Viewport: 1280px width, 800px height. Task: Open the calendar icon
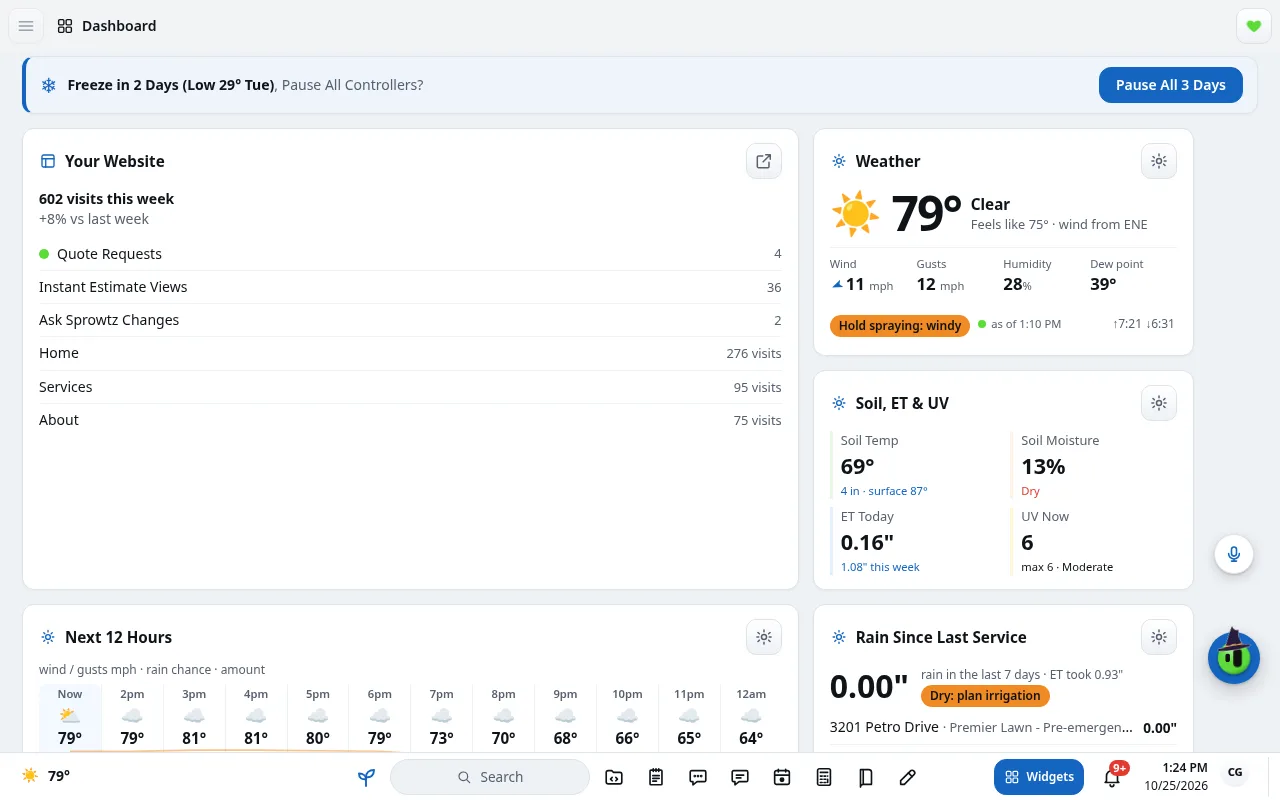pos(782,777)
